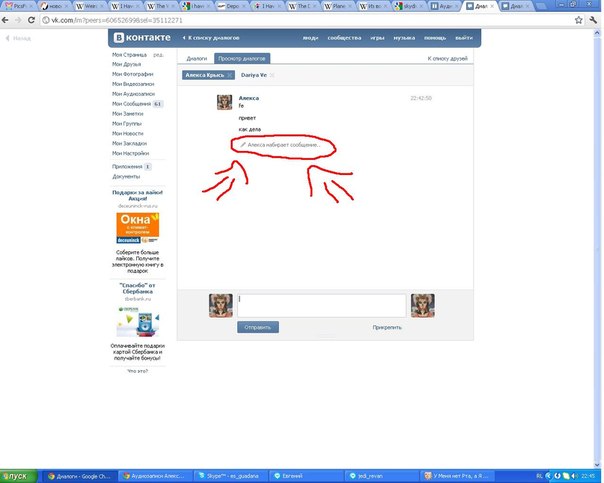The height and width of the screenshot is (483, 604).
Task: Open Мои Сообщения in left sidebar
Action: [x=130, y=104]
